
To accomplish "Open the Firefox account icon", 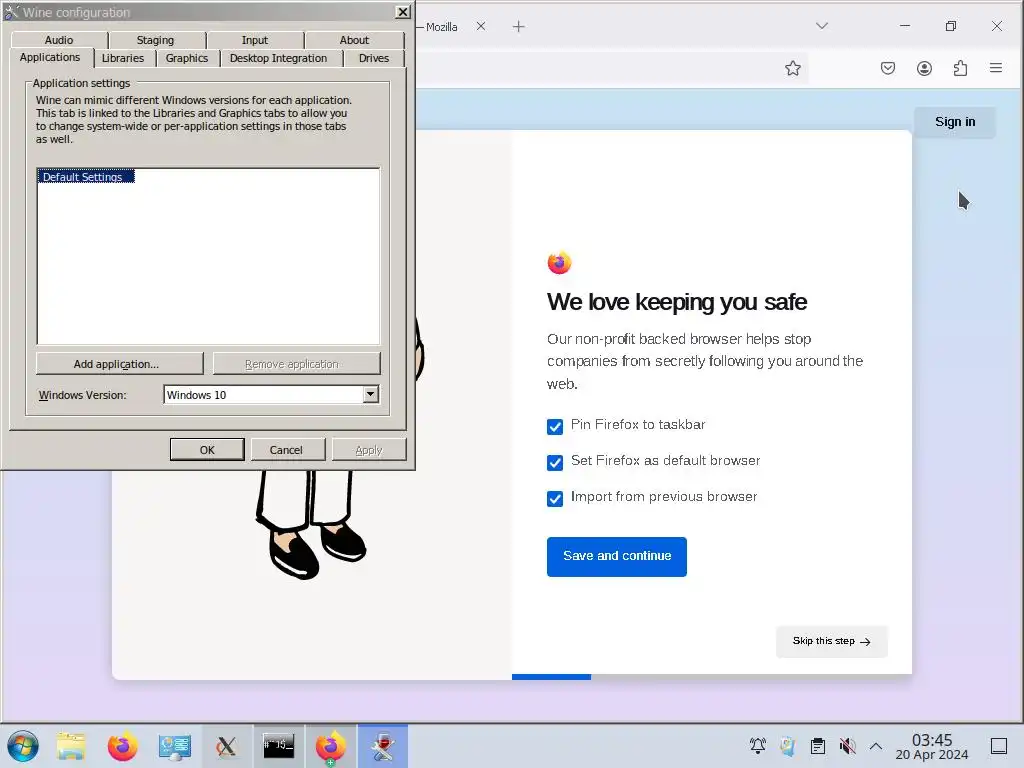I will pos(924,69).
